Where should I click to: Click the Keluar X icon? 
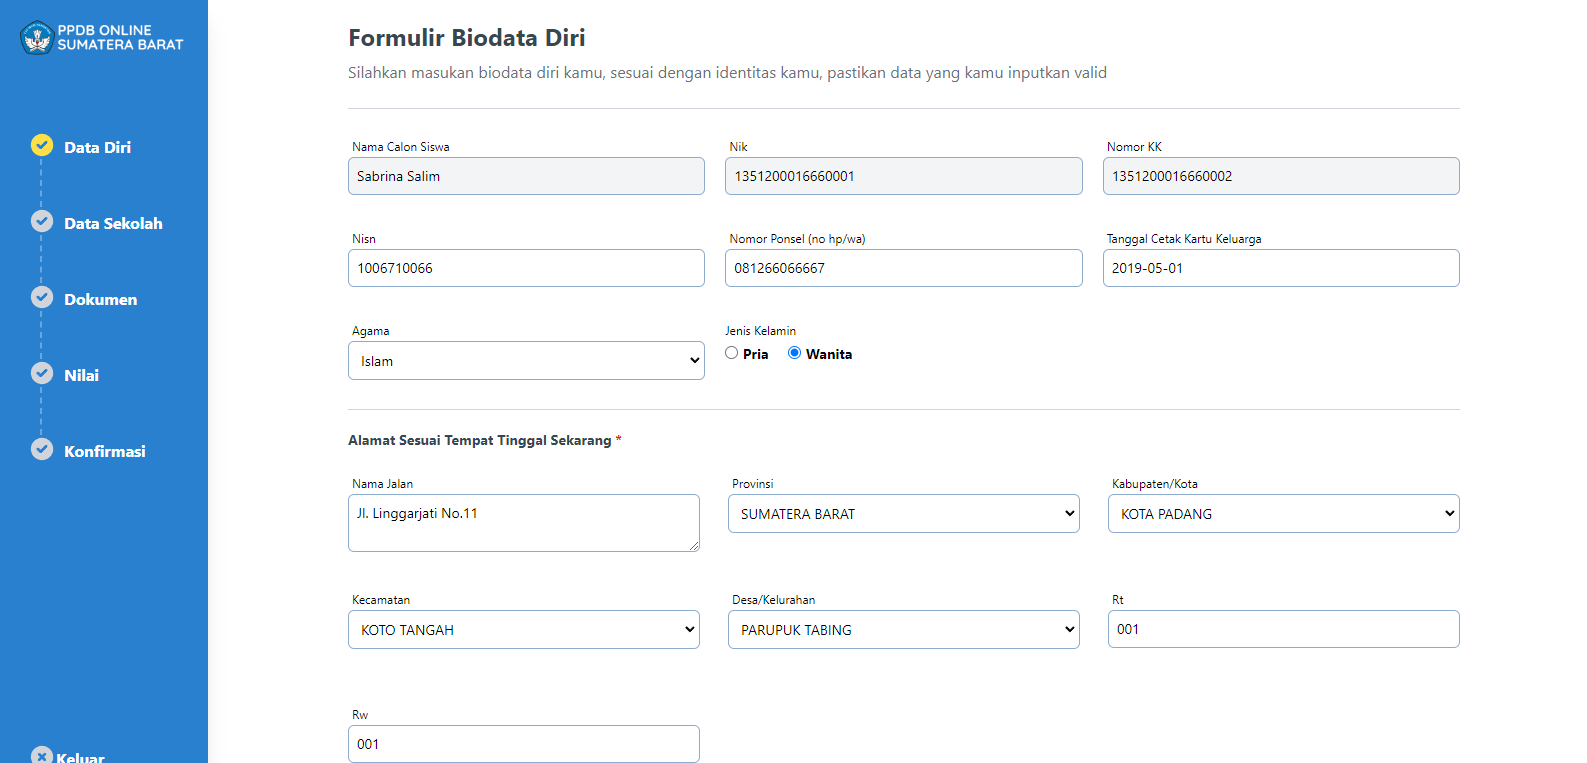pos(42,756)
